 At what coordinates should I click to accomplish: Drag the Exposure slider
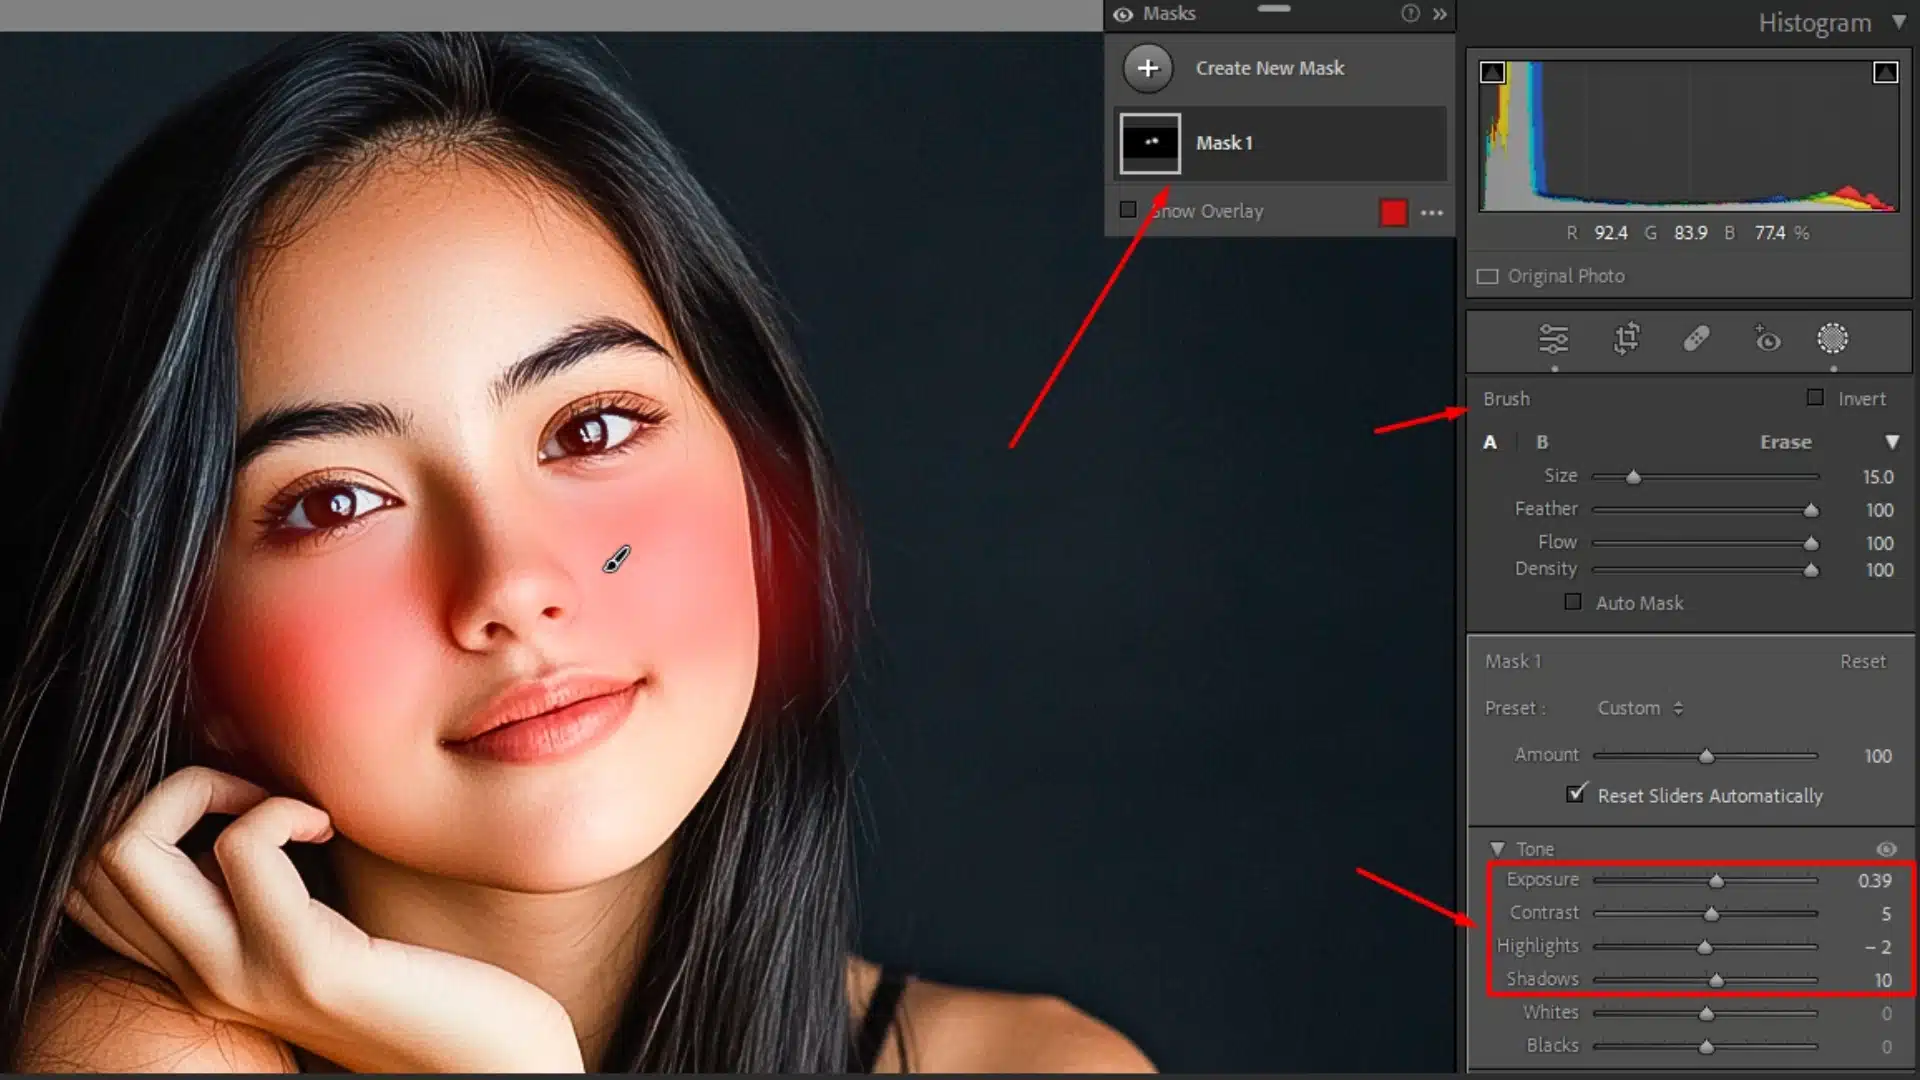pos(1714,881)
